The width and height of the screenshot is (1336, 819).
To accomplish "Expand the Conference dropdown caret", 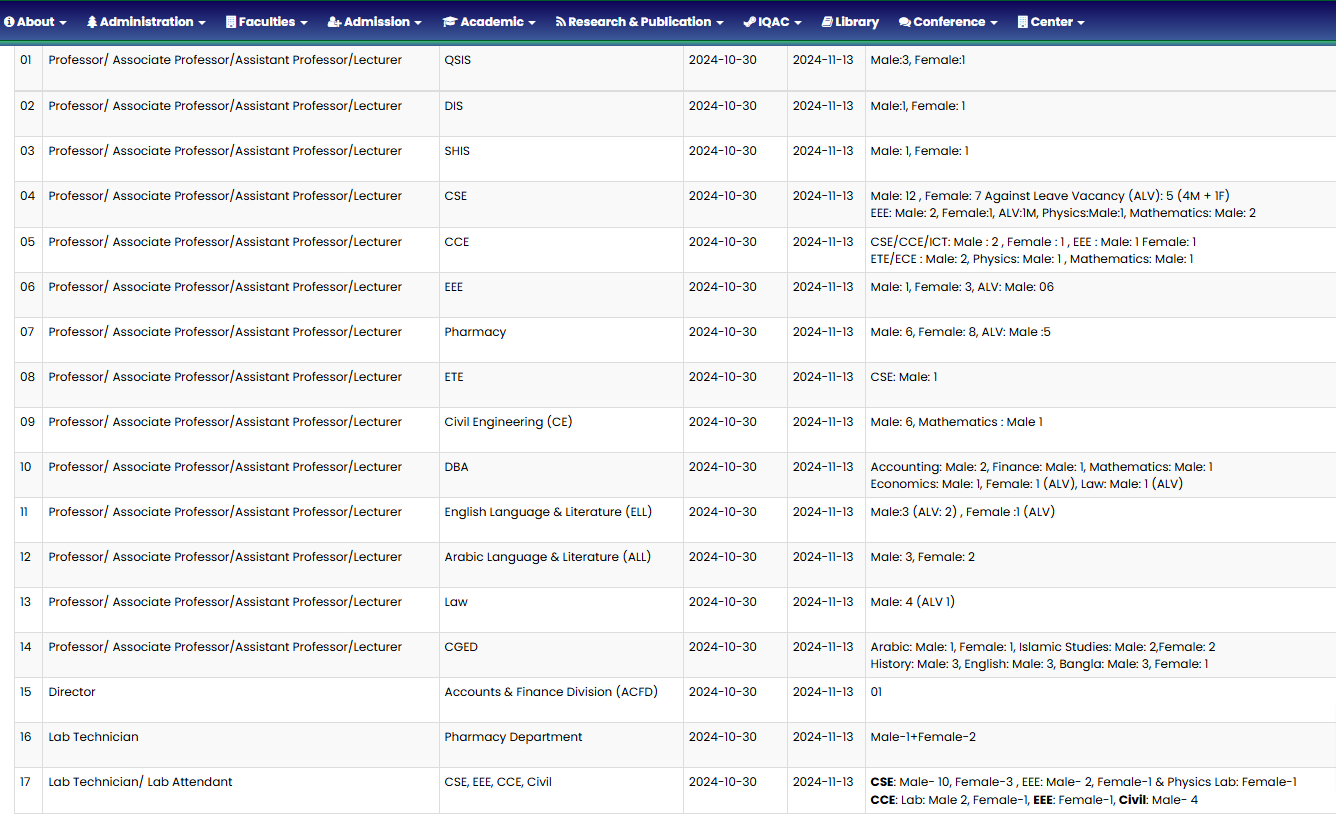I will pyautogui.click(x=993, y=23).
